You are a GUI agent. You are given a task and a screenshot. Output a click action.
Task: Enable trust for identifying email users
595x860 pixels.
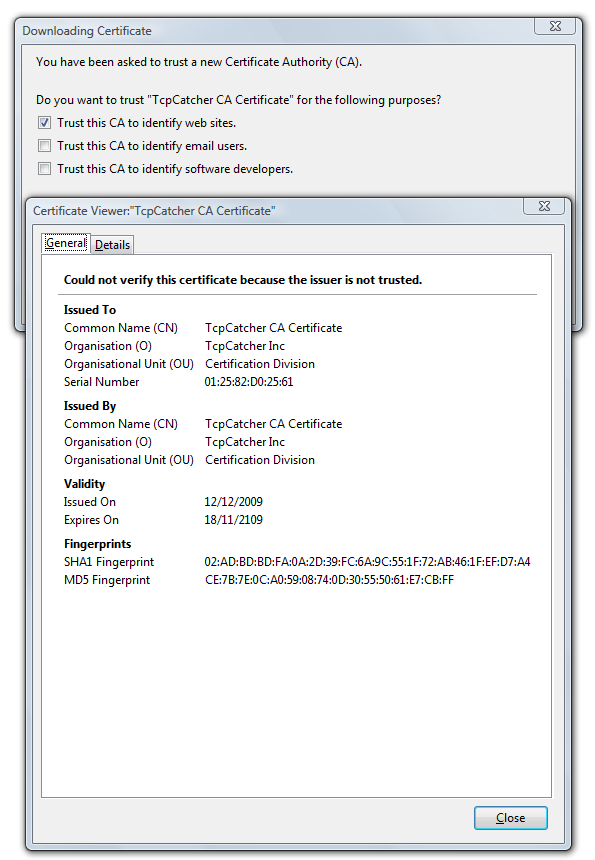[44, 146]
